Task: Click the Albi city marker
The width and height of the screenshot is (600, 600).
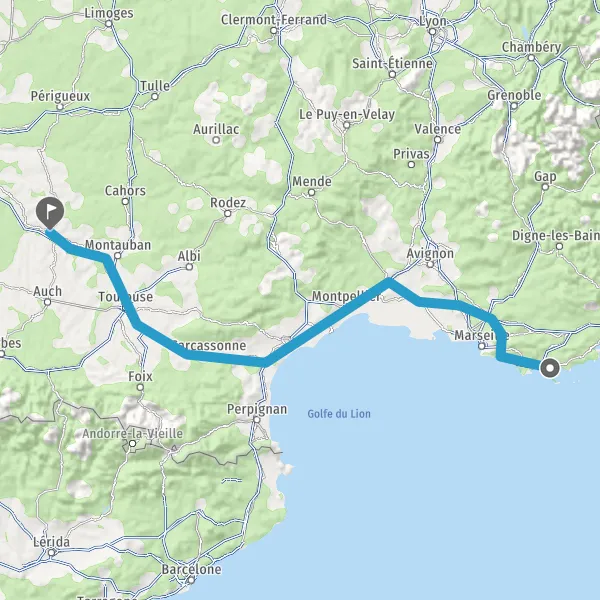Action: [189, 267]
